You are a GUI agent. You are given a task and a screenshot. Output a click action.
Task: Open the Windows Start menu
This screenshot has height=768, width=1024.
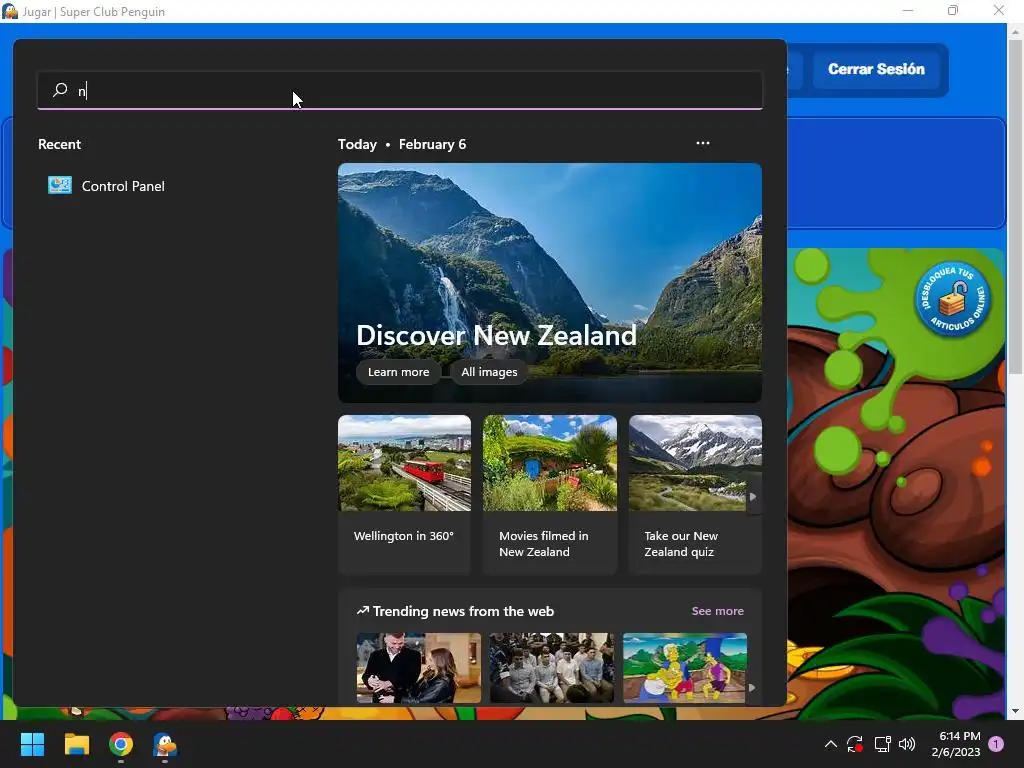click(32, 744)
